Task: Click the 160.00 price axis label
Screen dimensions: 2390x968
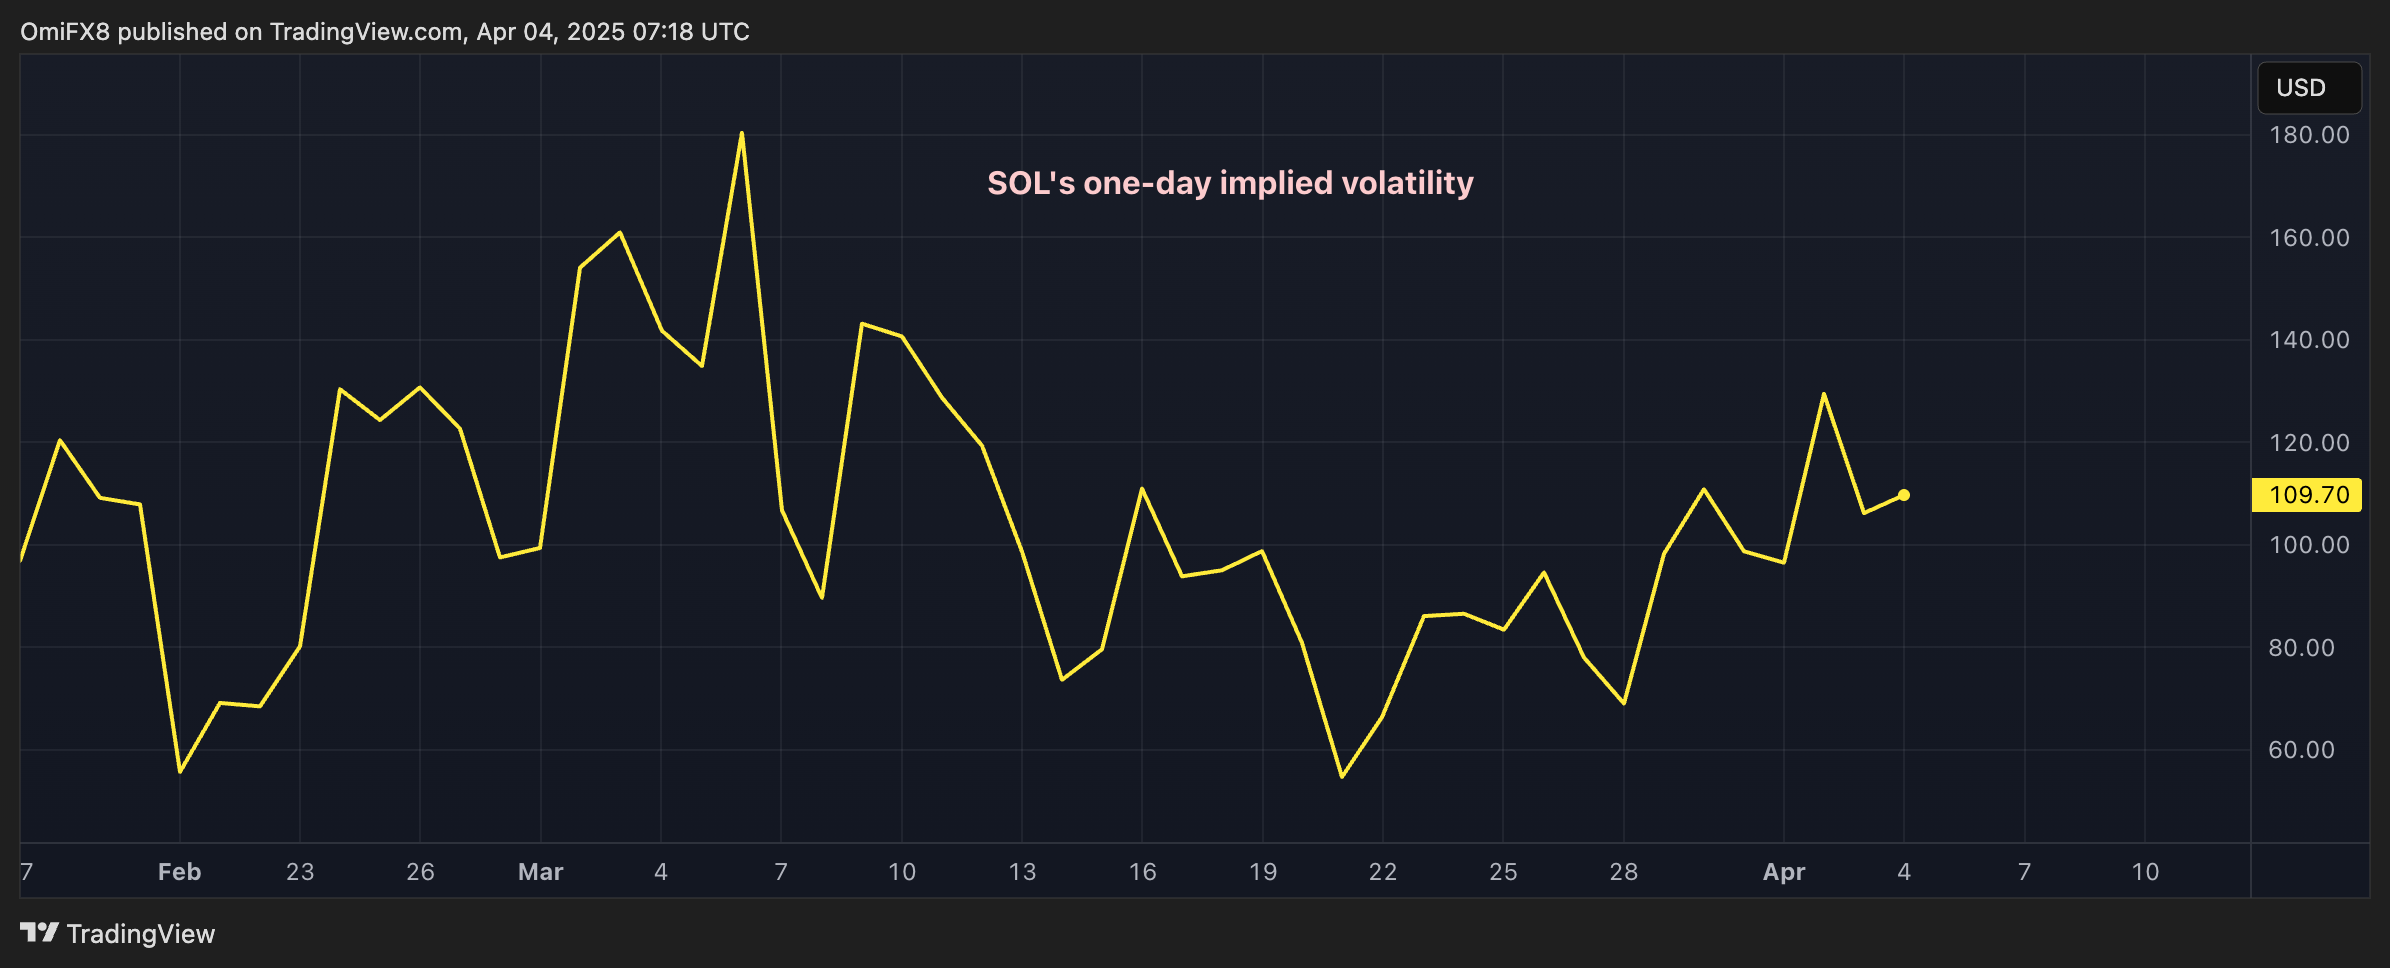Action: [x=2313, y=237]
